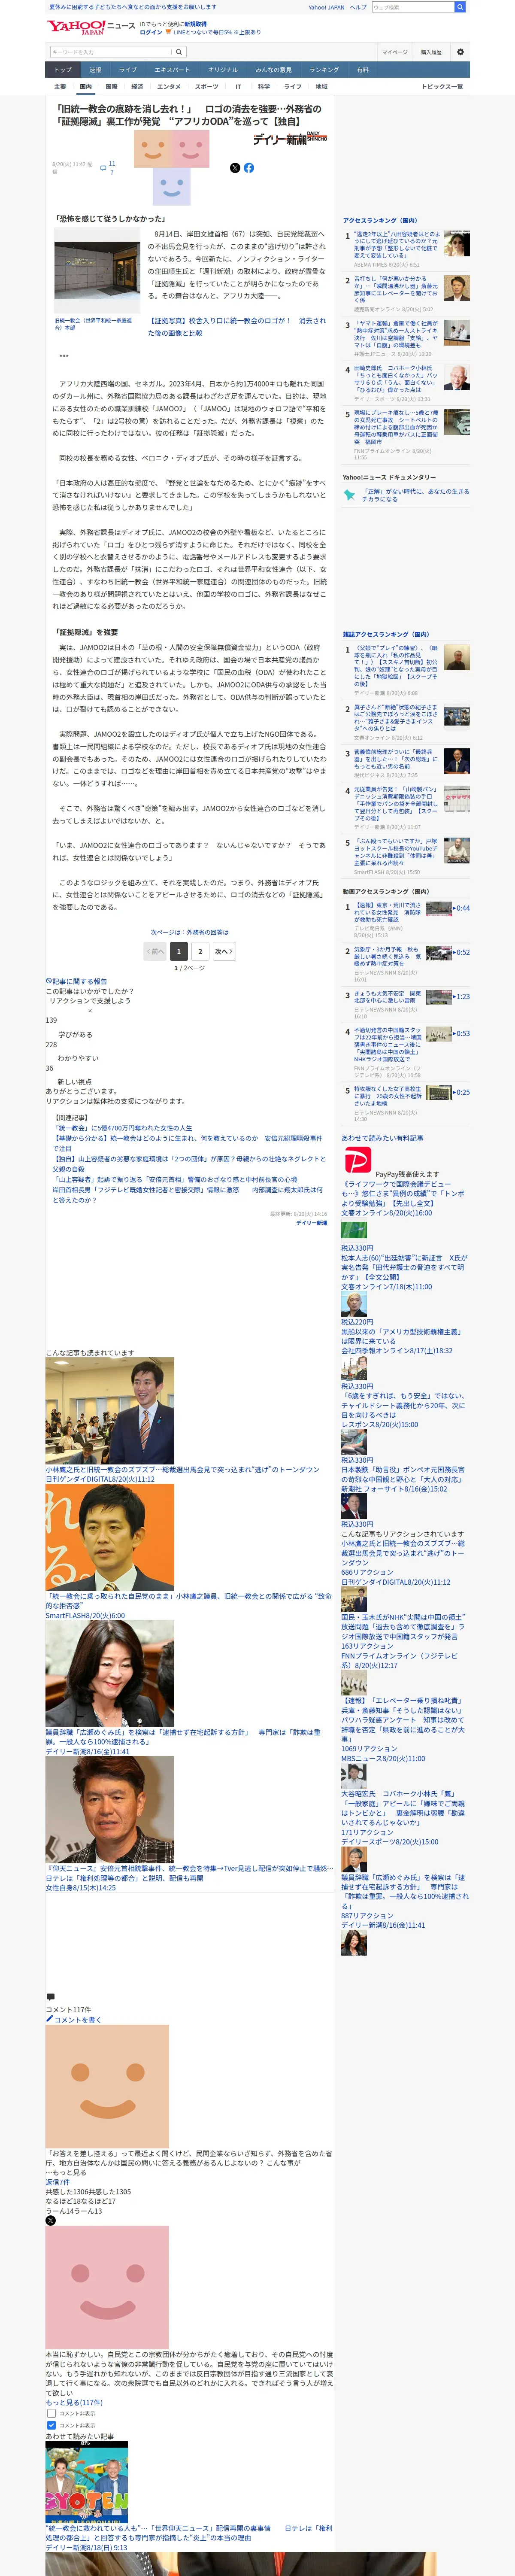
Task: Click the blue web search magnifier button
Action: [460, 7]
